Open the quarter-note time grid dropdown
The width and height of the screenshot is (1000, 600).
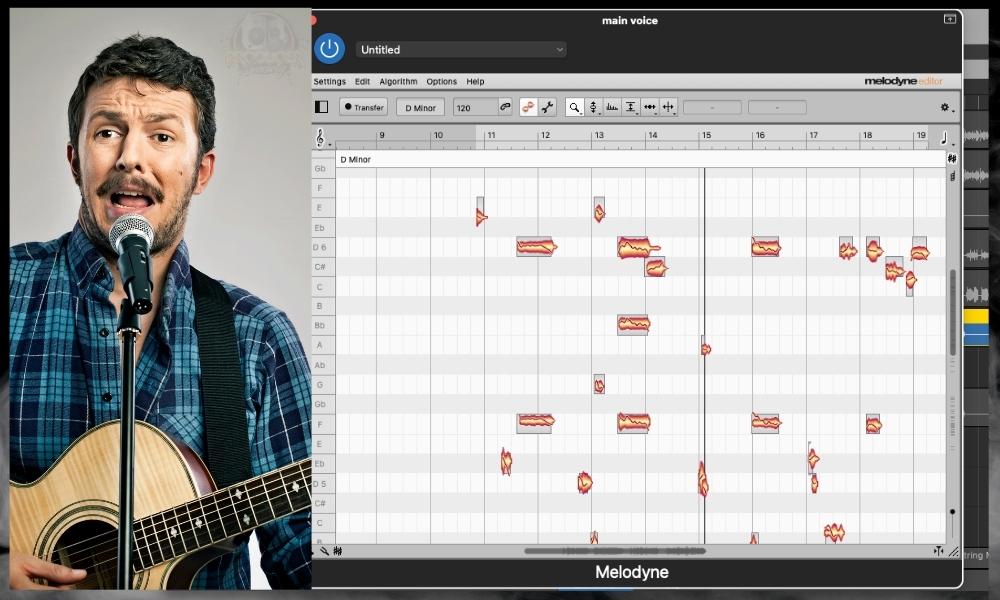click(946, 138)
